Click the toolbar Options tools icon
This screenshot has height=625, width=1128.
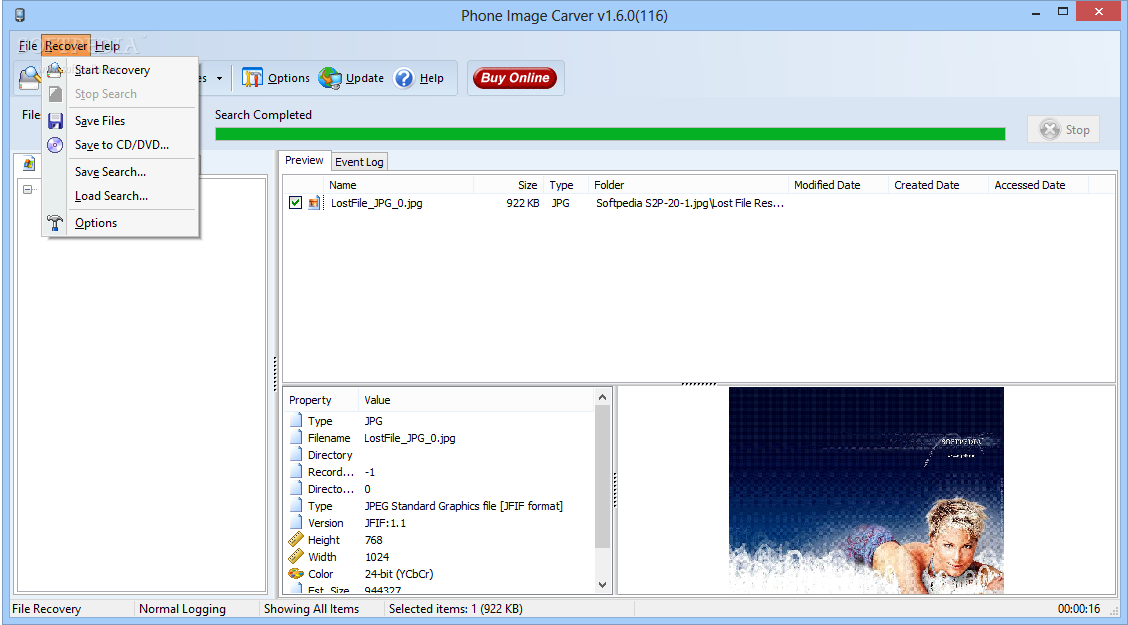pos(253,78)
